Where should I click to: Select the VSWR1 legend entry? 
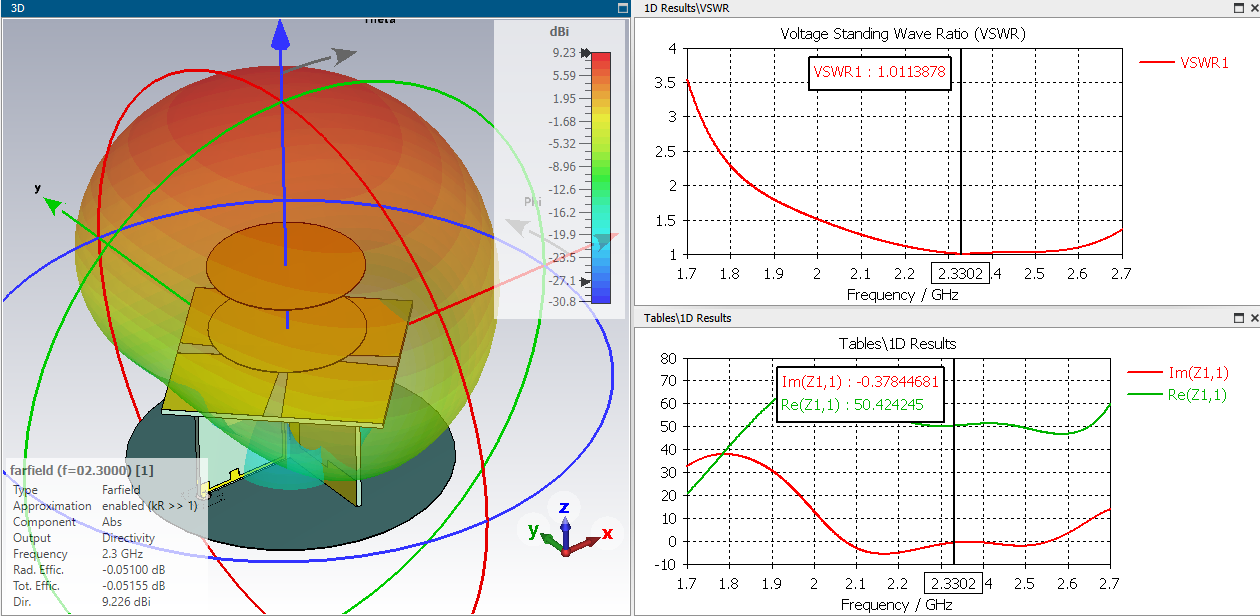coord(1185,62)
